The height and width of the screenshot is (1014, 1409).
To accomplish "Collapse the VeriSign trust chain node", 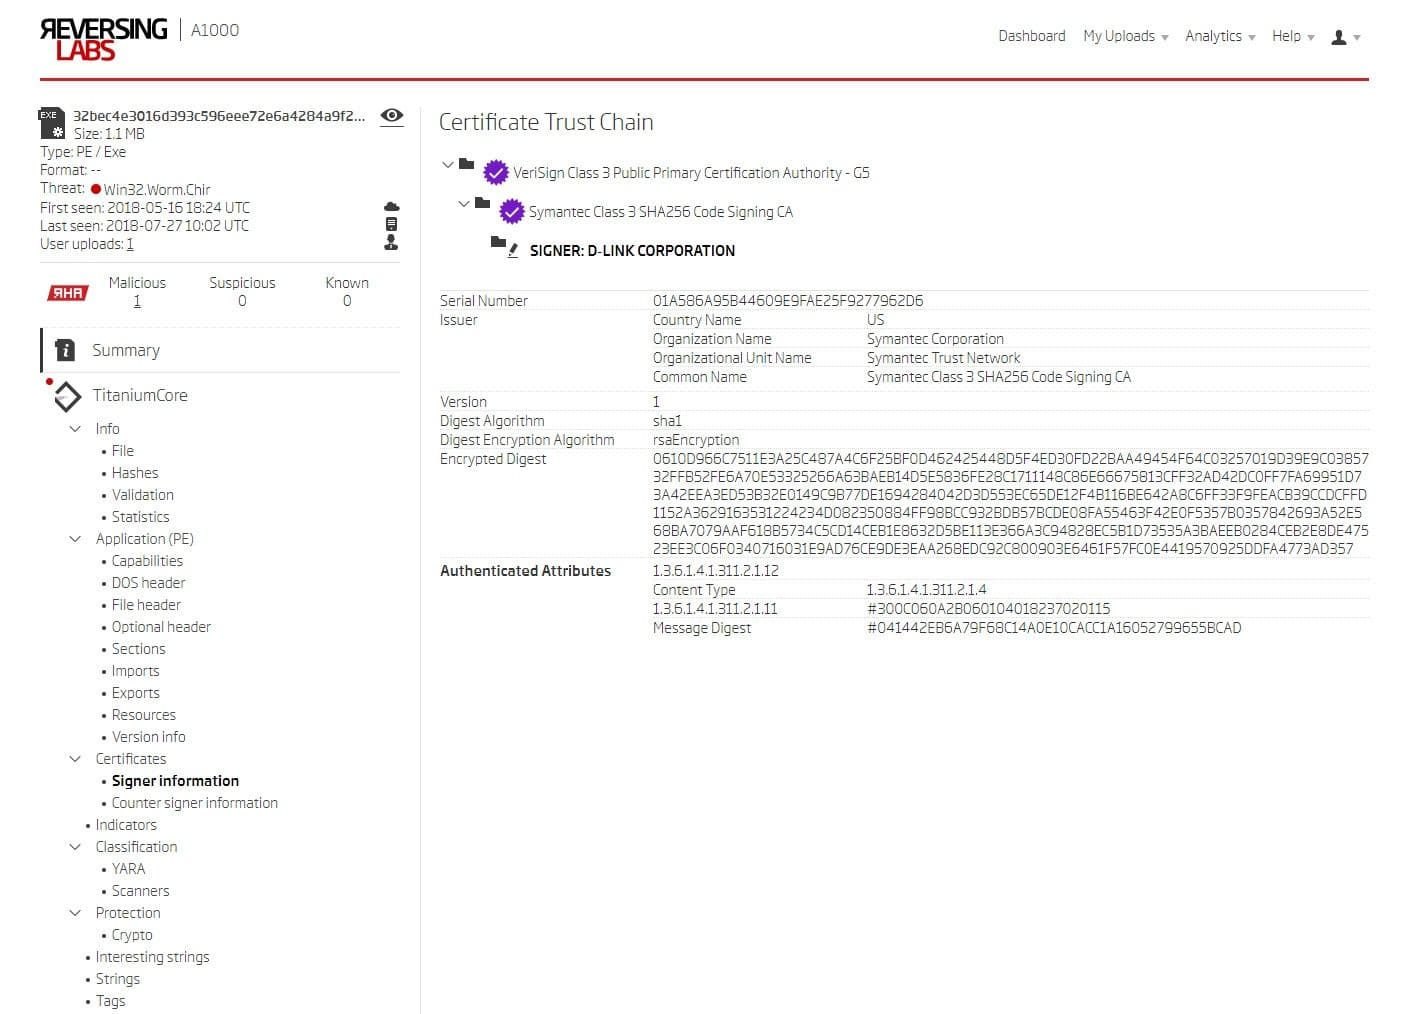I will tap(448, 165).
